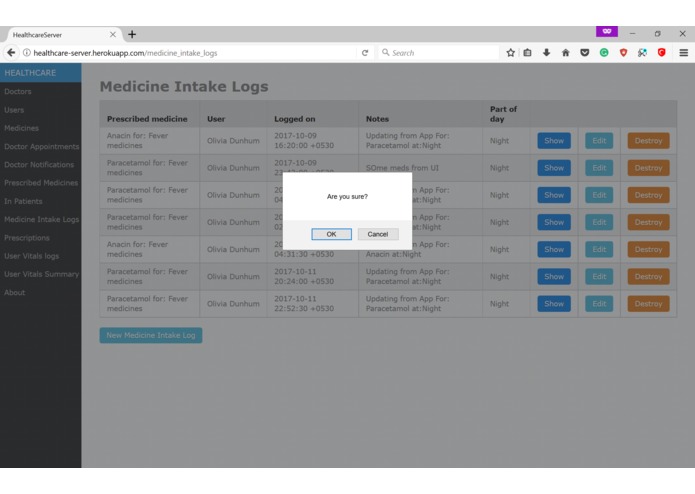Close the HealthcareServer tab
The image size is (695, 494).
pyautogui.click(x=113, y=35)
